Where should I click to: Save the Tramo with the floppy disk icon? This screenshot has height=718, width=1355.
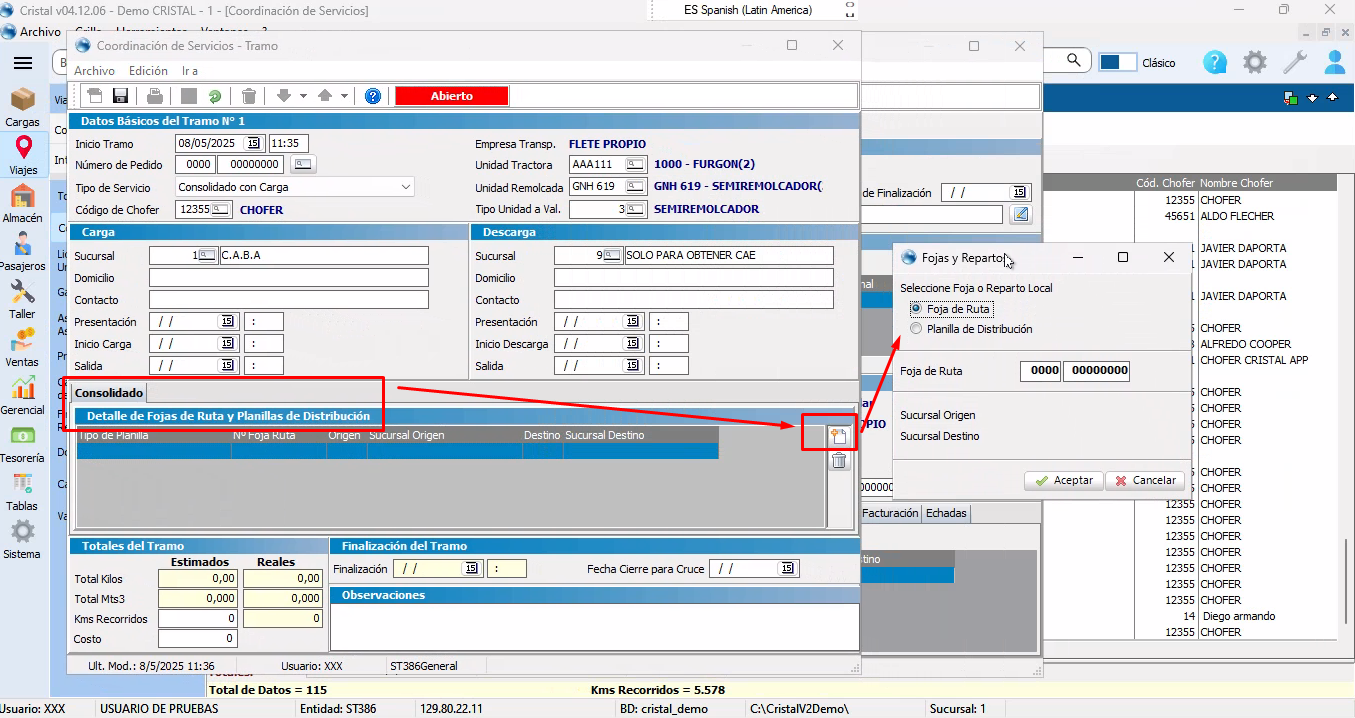121,96
